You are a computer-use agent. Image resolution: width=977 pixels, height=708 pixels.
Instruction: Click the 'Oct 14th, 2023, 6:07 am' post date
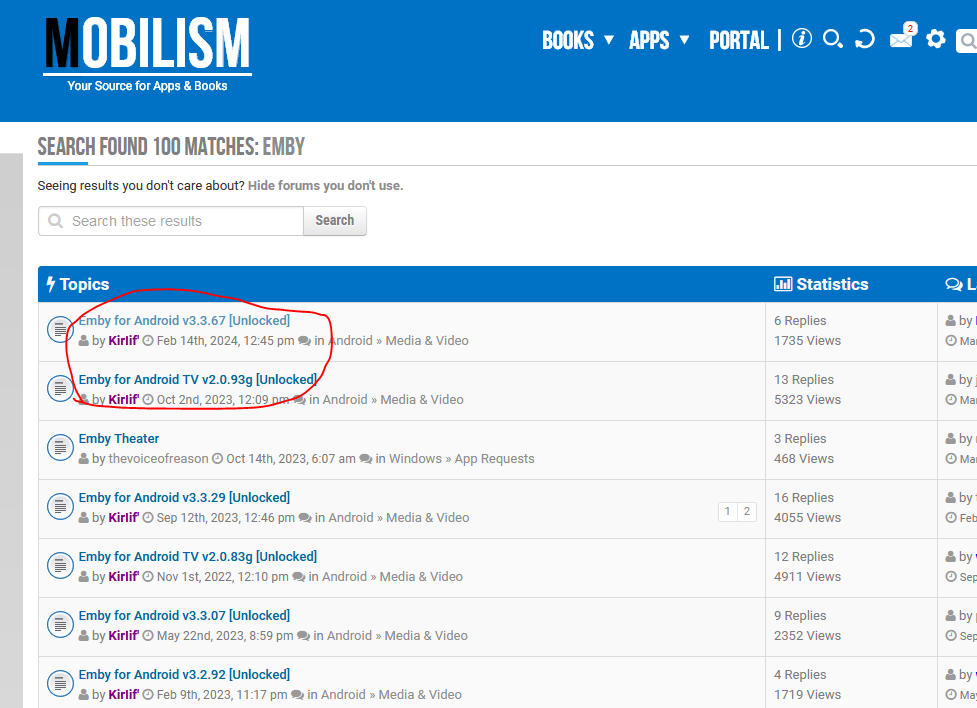coord(291,459)
